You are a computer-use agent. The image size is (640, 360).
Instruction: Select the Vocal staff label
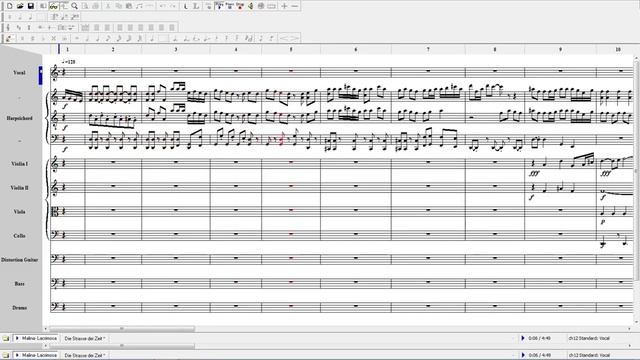pos(19,73)
